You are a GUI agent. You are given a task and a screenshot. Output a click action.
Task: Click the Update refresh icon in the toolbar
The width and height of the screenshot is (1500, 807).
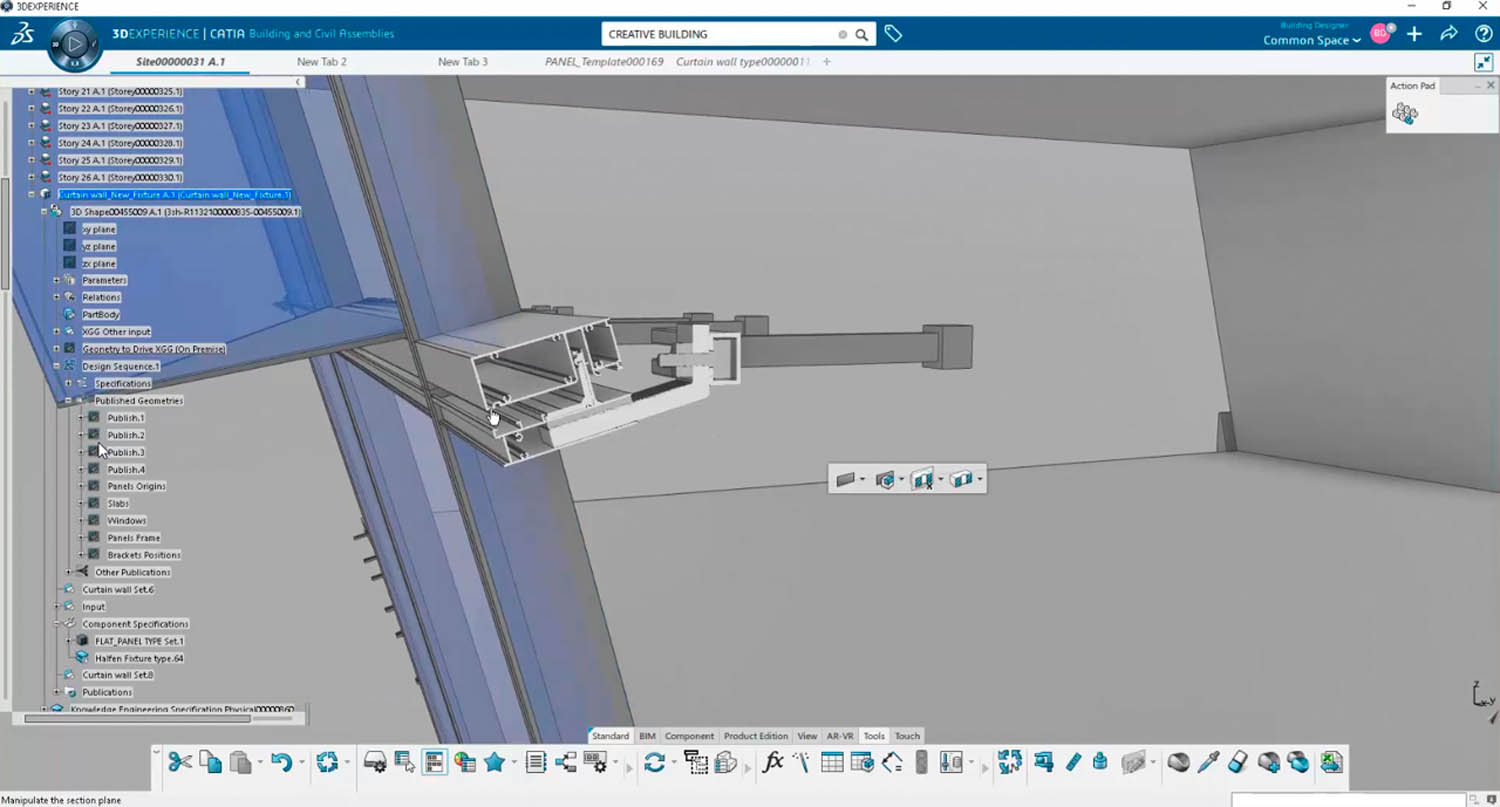tap(655, 762)
